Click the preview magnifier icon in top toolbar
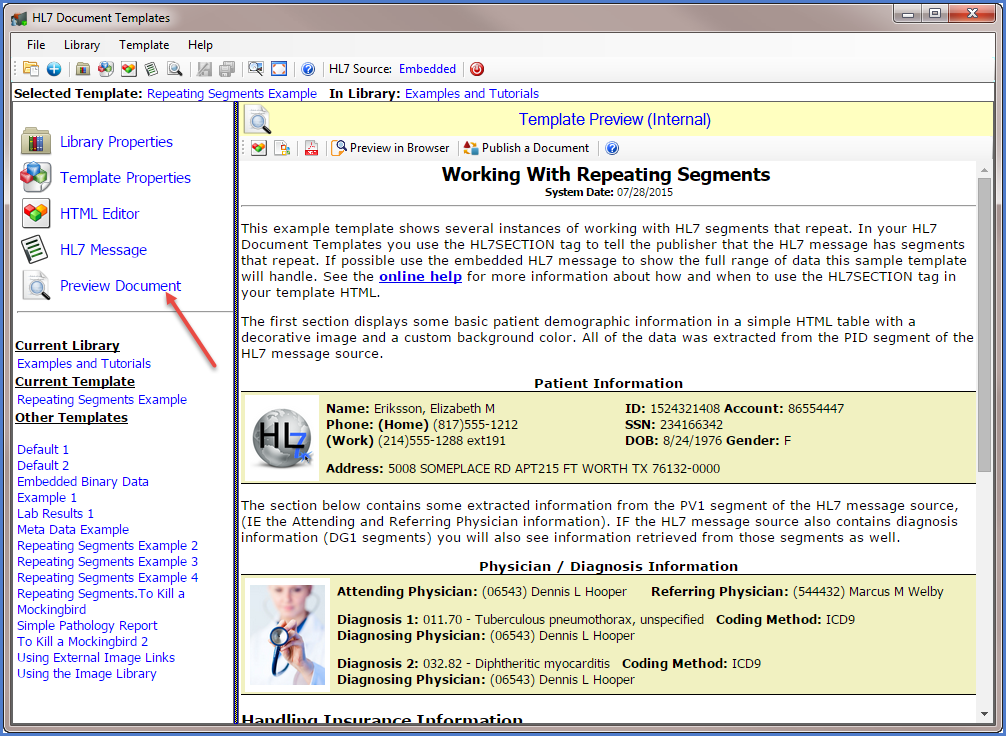 175,69
